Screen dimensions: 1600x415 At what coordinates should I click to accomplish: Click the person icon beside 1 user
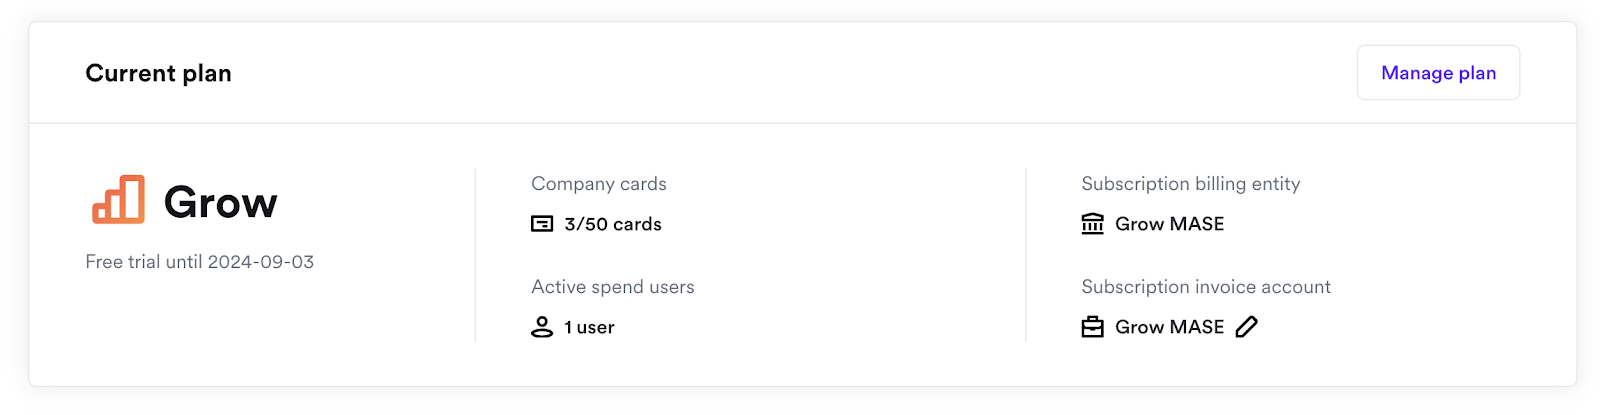click(x=542, y=327)
